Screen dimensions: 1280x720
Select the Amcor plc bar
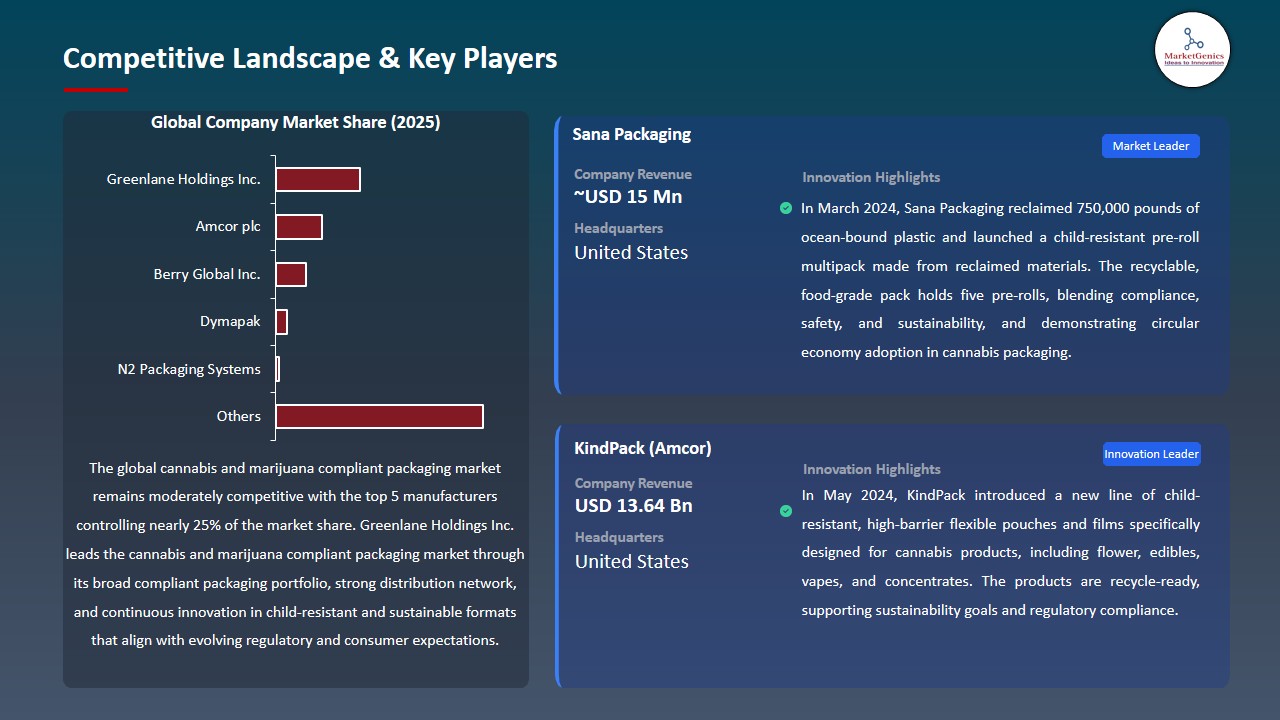(x=298, y=226)
